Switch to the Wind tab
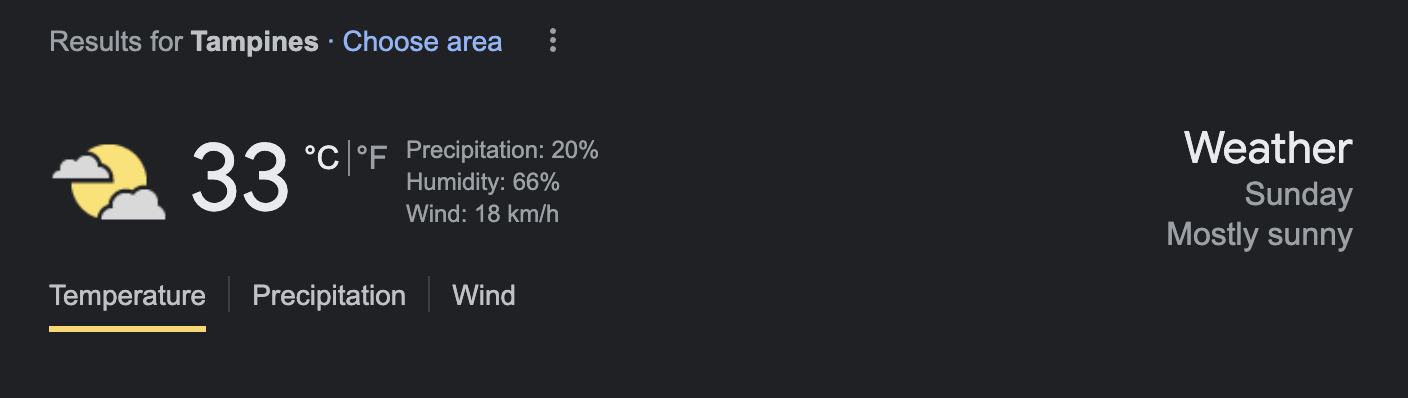Viewport: 1408px width, 398px height. [484, 296]
